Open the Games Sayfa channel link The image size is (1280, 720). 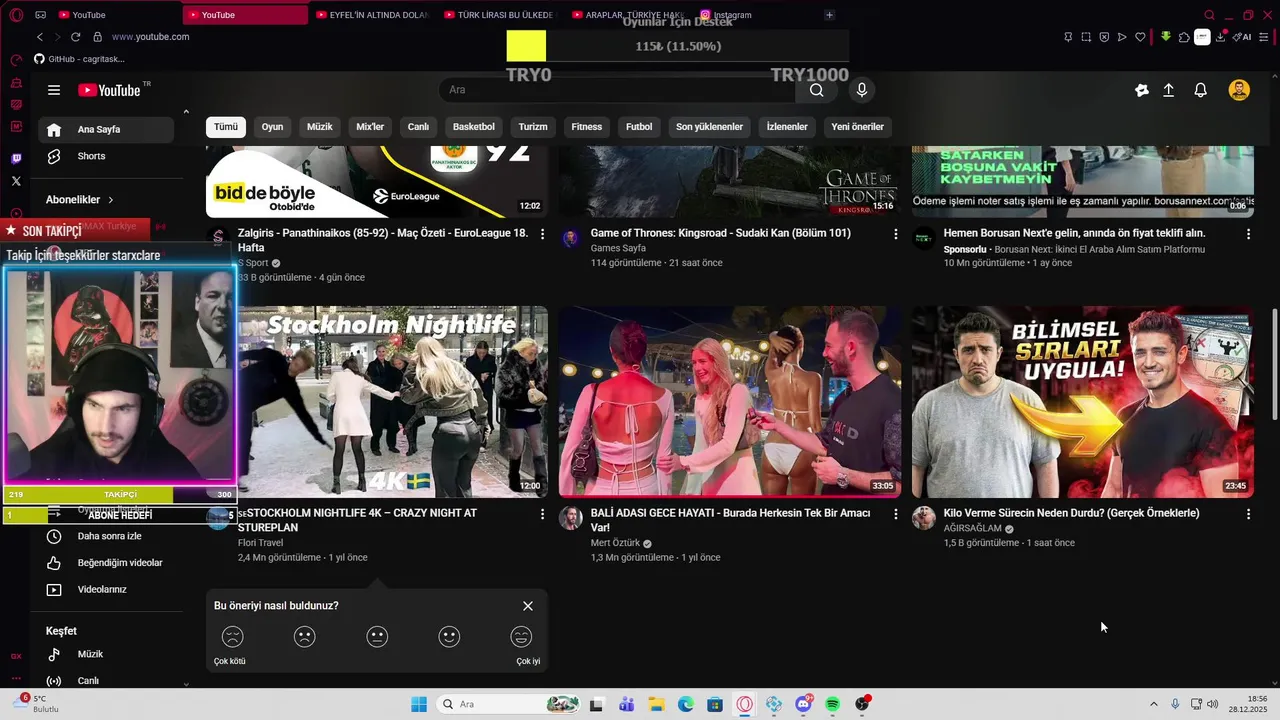click(x=618, y=248)
